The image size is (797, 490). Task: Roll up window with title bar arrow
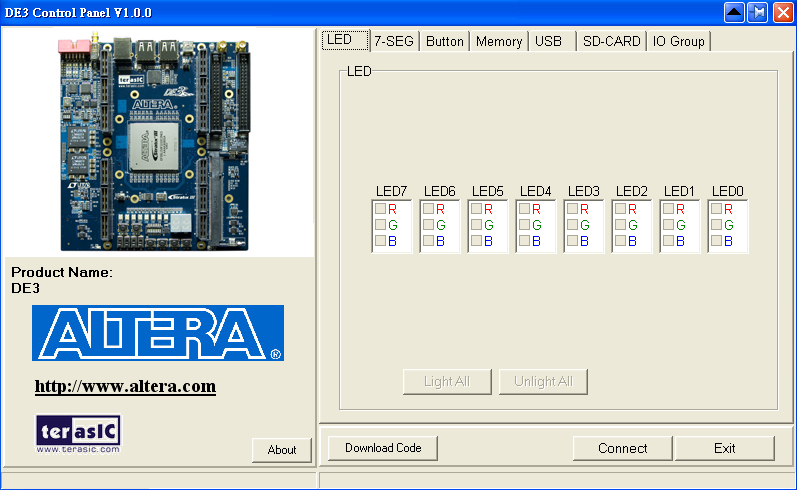734,12
